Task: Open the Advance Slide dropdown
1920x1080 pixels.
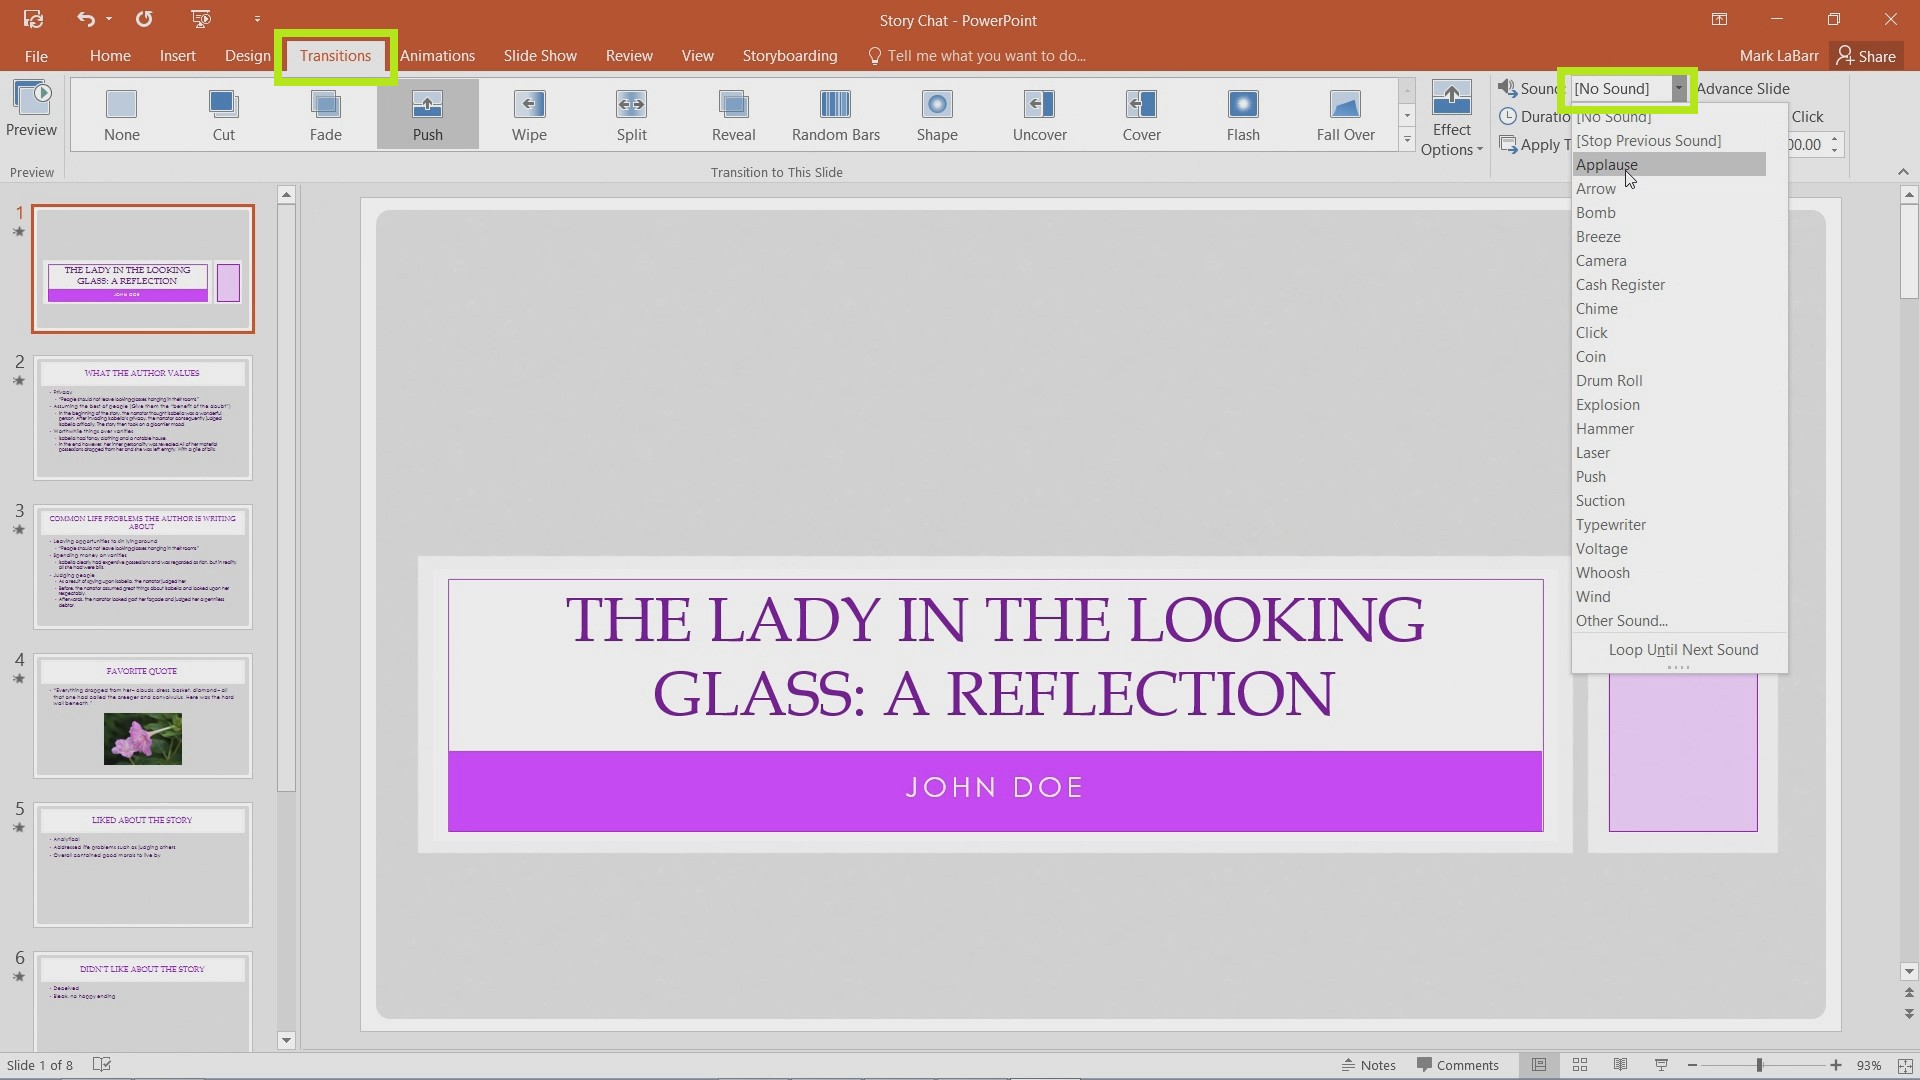Action: (1742, 88)
